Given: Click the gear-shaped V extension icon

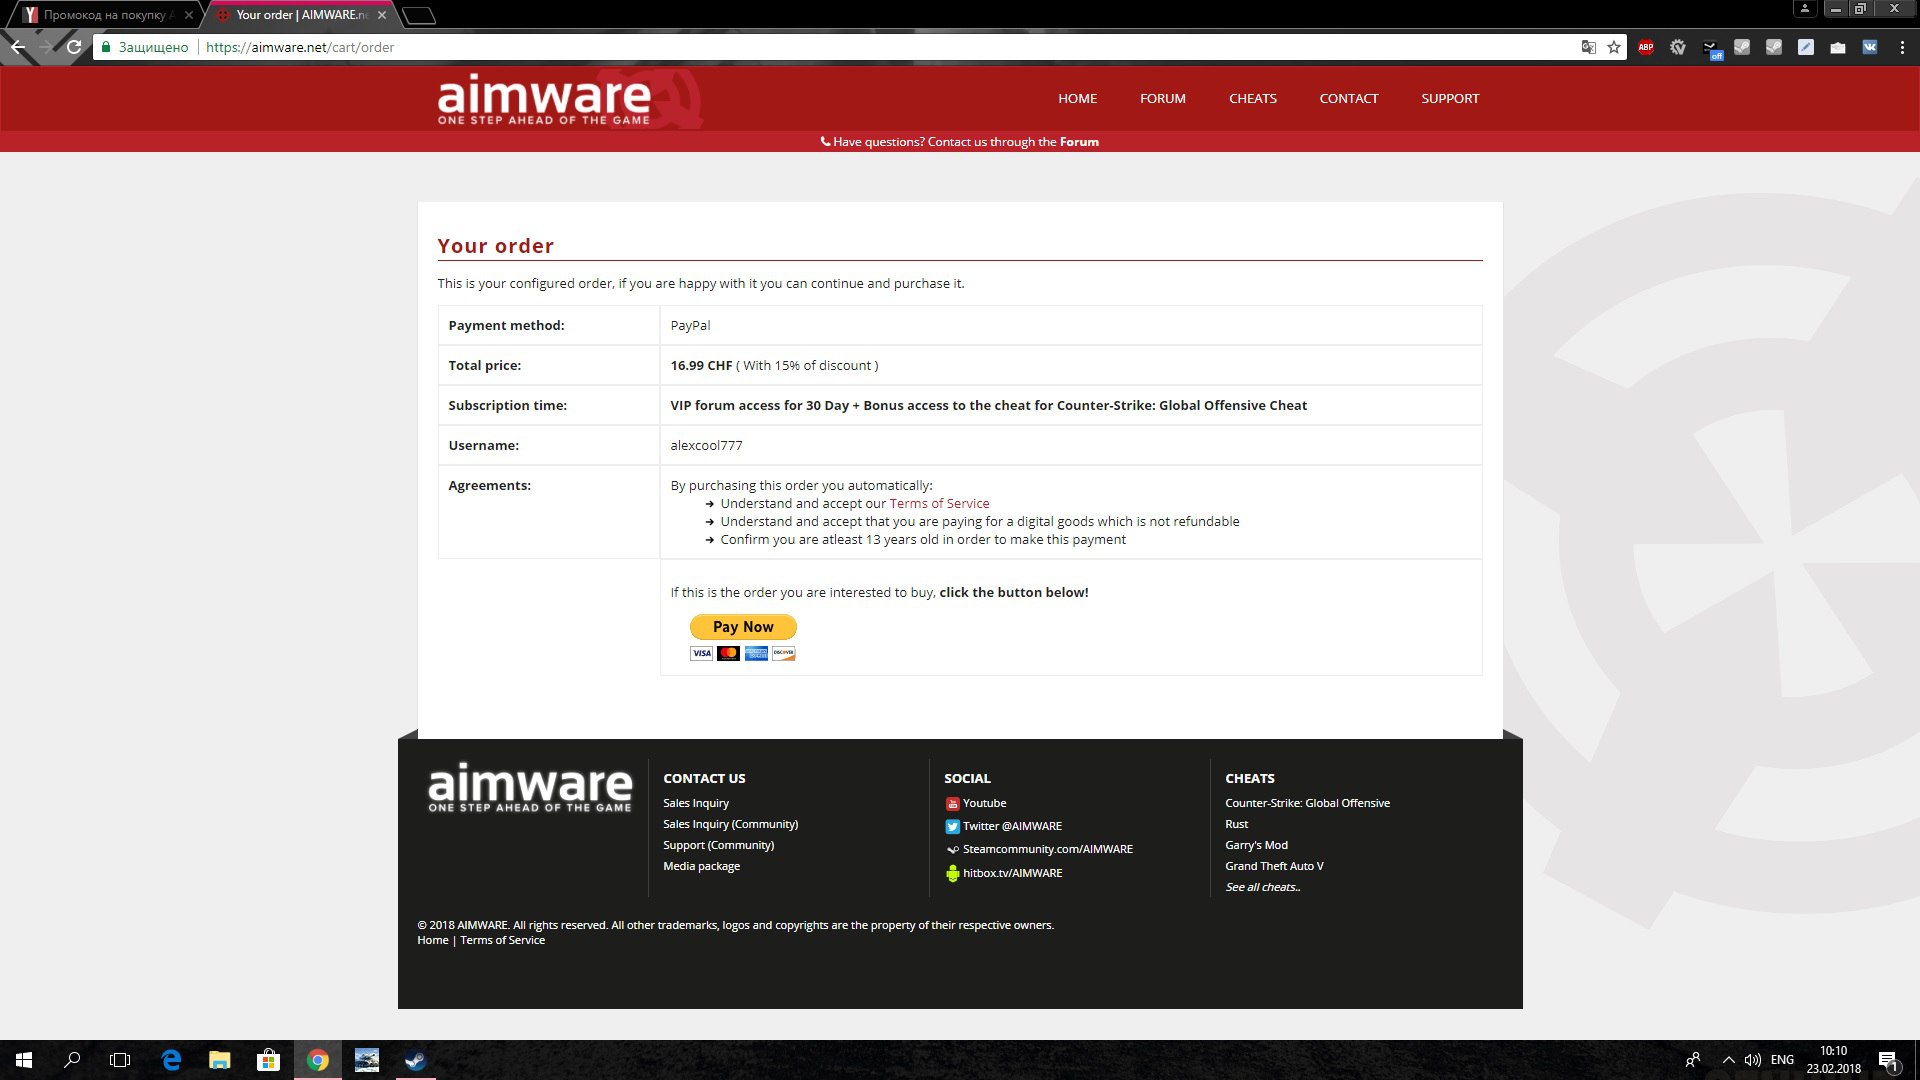Looking at the screenshot, I should pyautogui.click(x=1678, y=47).
